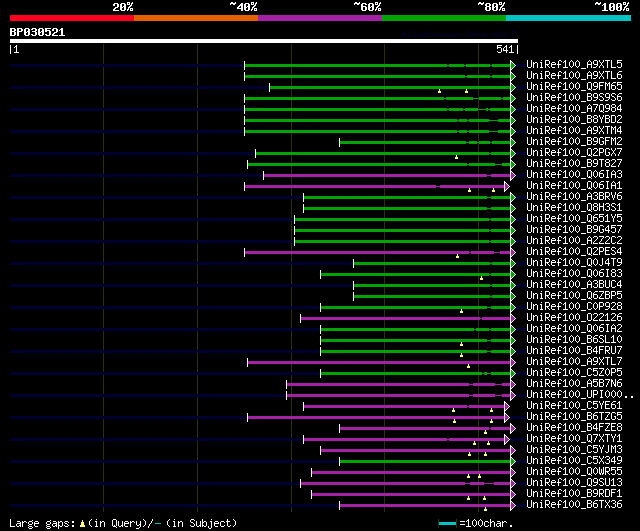Click the green alignment bar for UniRef100_A9XTL5

(378, 65)
